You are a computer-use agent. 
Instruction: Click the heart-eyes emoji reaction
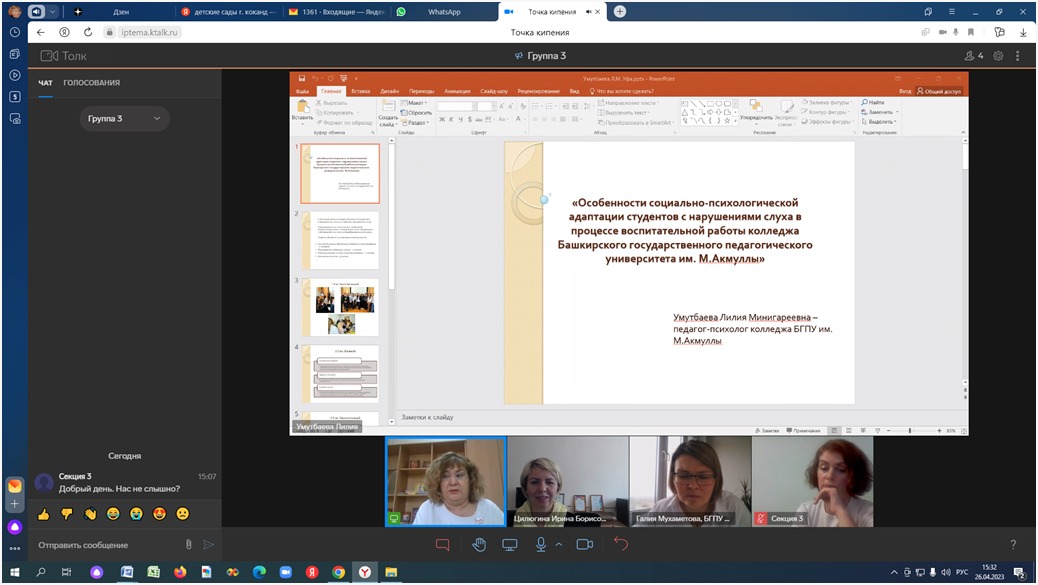point(160,513)
